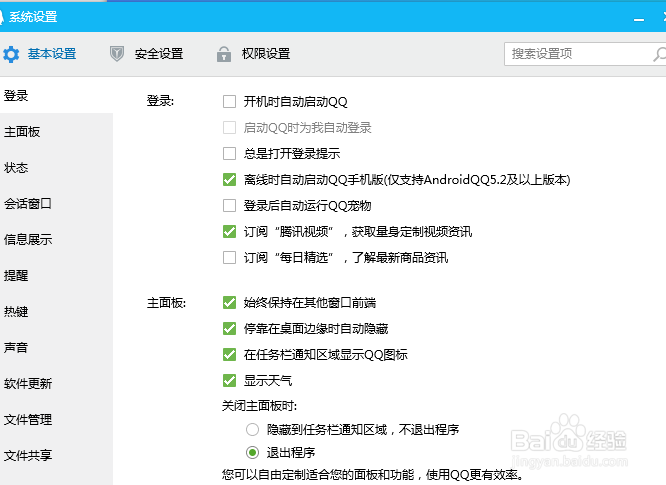Choose the 退出程序 radio button
The width and height of the screenshot is (666, 485).
tap(252, 453)
